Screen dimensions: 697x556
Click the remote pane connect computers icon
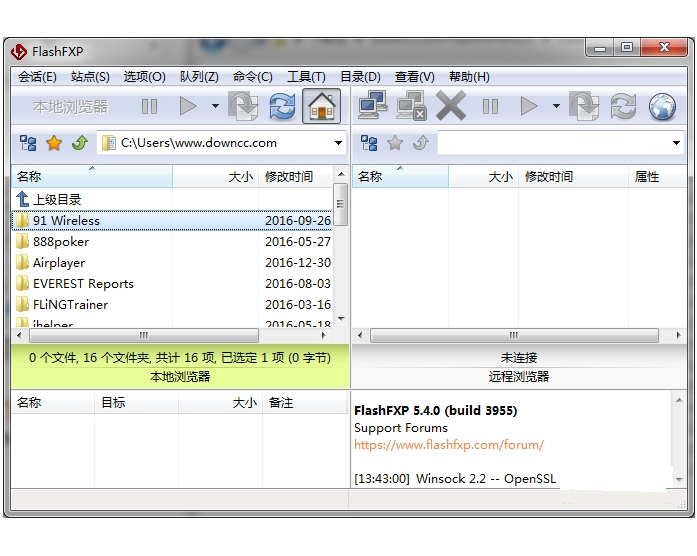373,105
